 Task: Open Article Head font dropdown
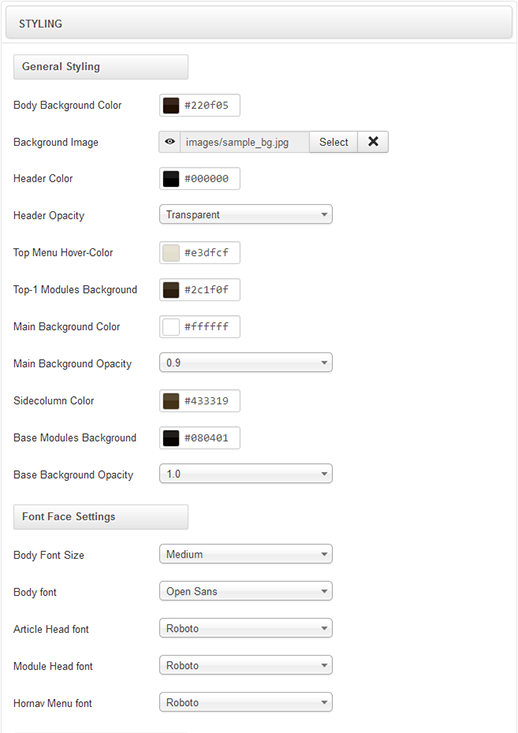tap(246, 628)
